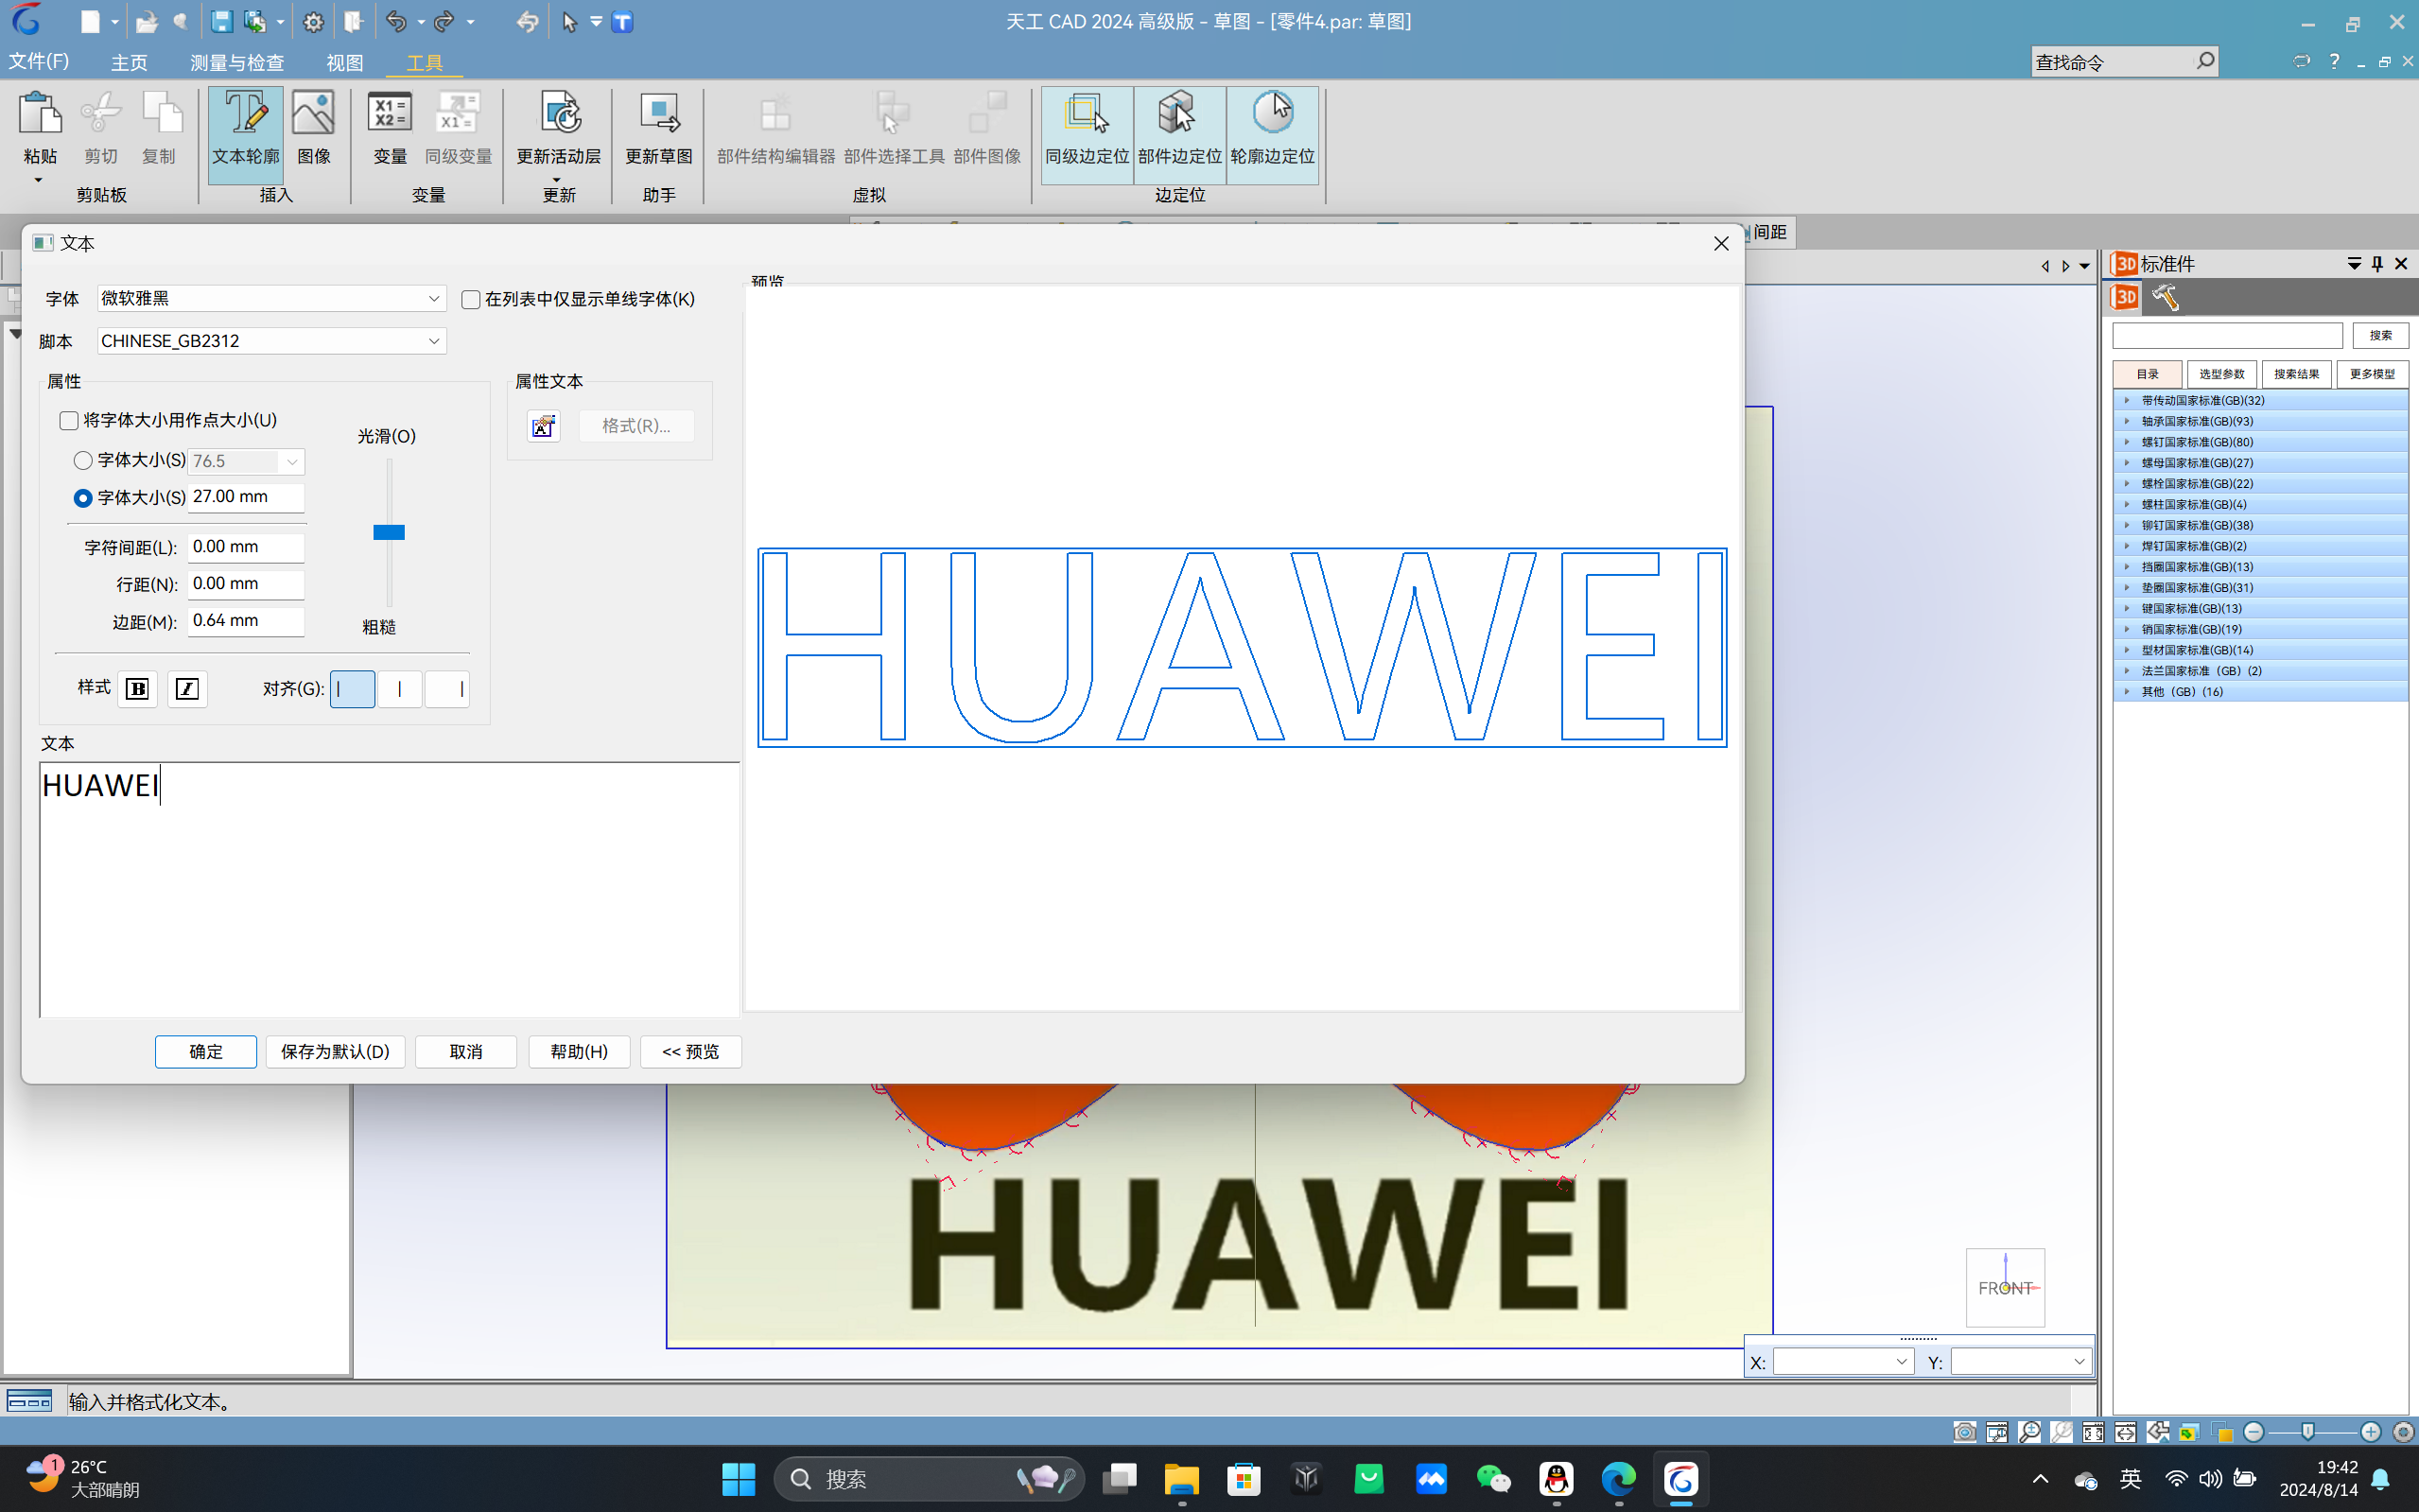2419x1512 pixels.
Task: Click the Undo arrow icon
Action: pos(396,21)
